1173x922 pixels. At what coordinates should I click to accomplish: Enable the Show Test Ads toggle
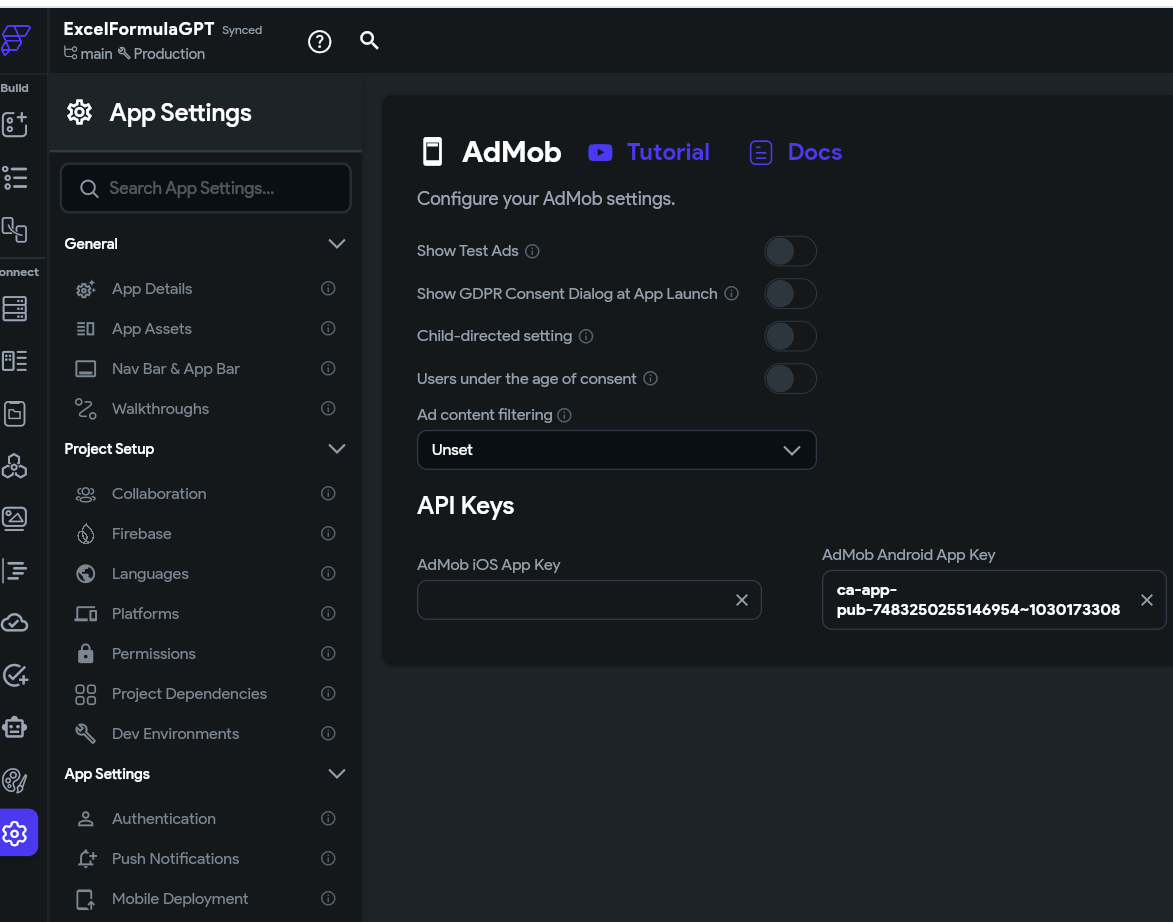click(790, 251)
